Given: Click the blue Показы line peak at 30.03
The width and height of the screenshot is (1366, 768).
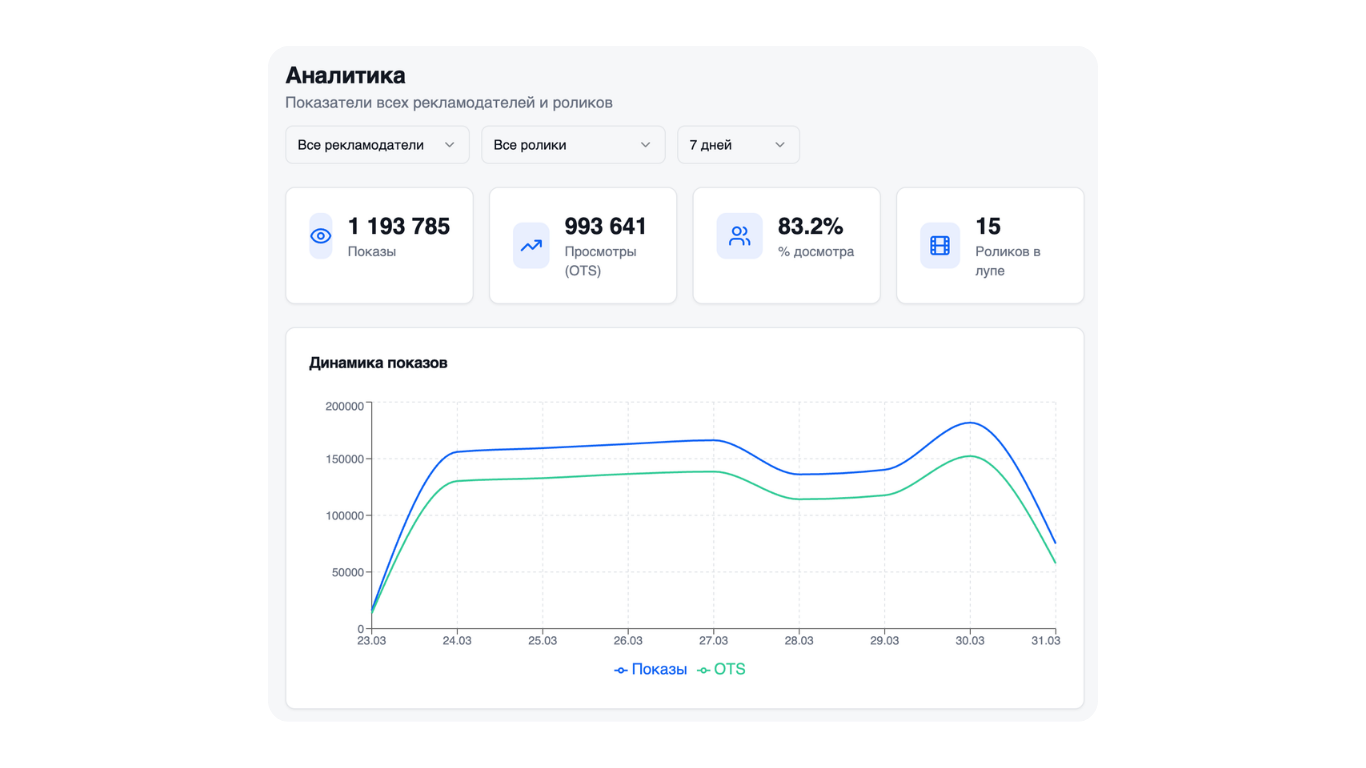Looking at the screenshot, I should click(970, 423).
